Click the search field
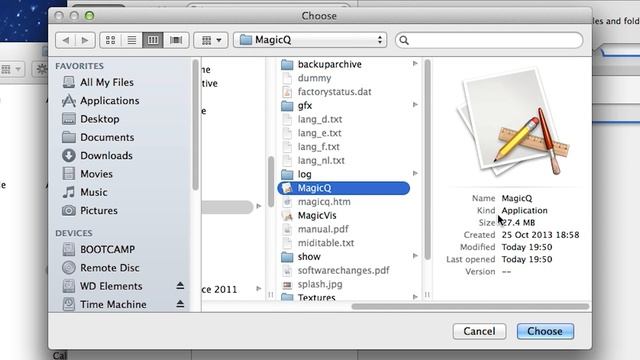640x360 pixels. pos(489,40)
